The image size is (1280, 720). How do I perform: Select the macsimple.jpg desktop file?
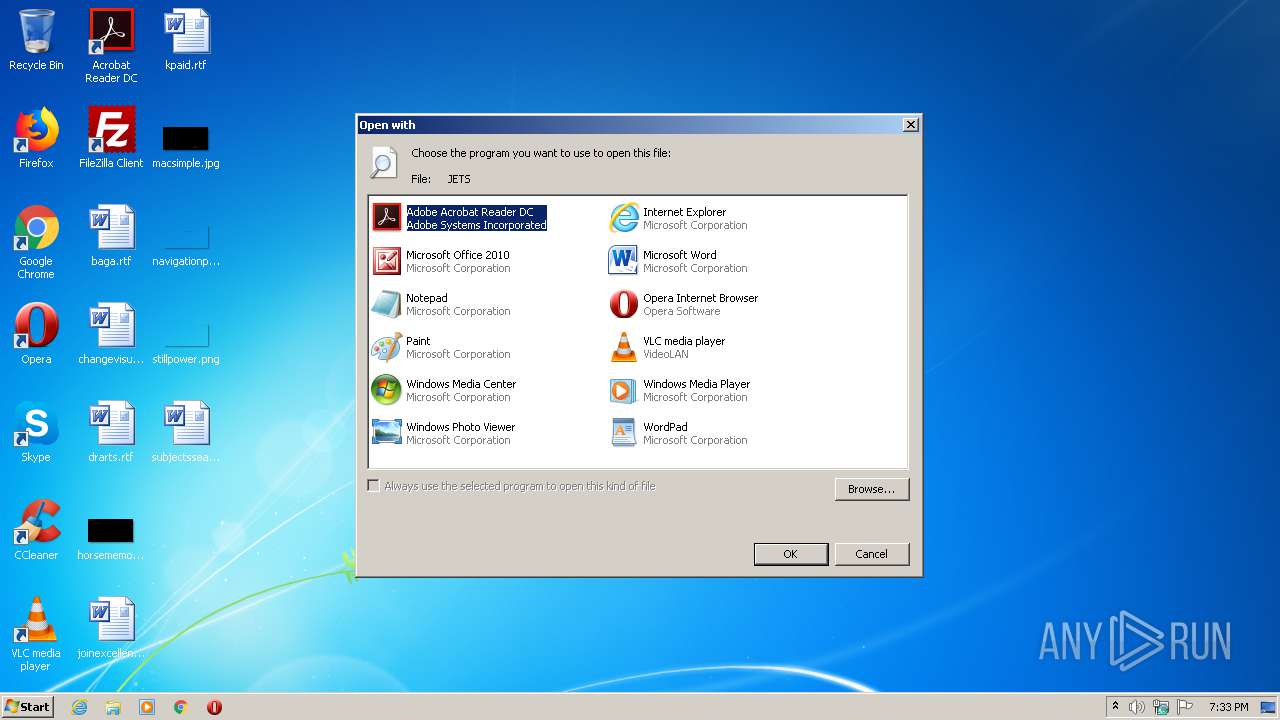coord(186,145)
